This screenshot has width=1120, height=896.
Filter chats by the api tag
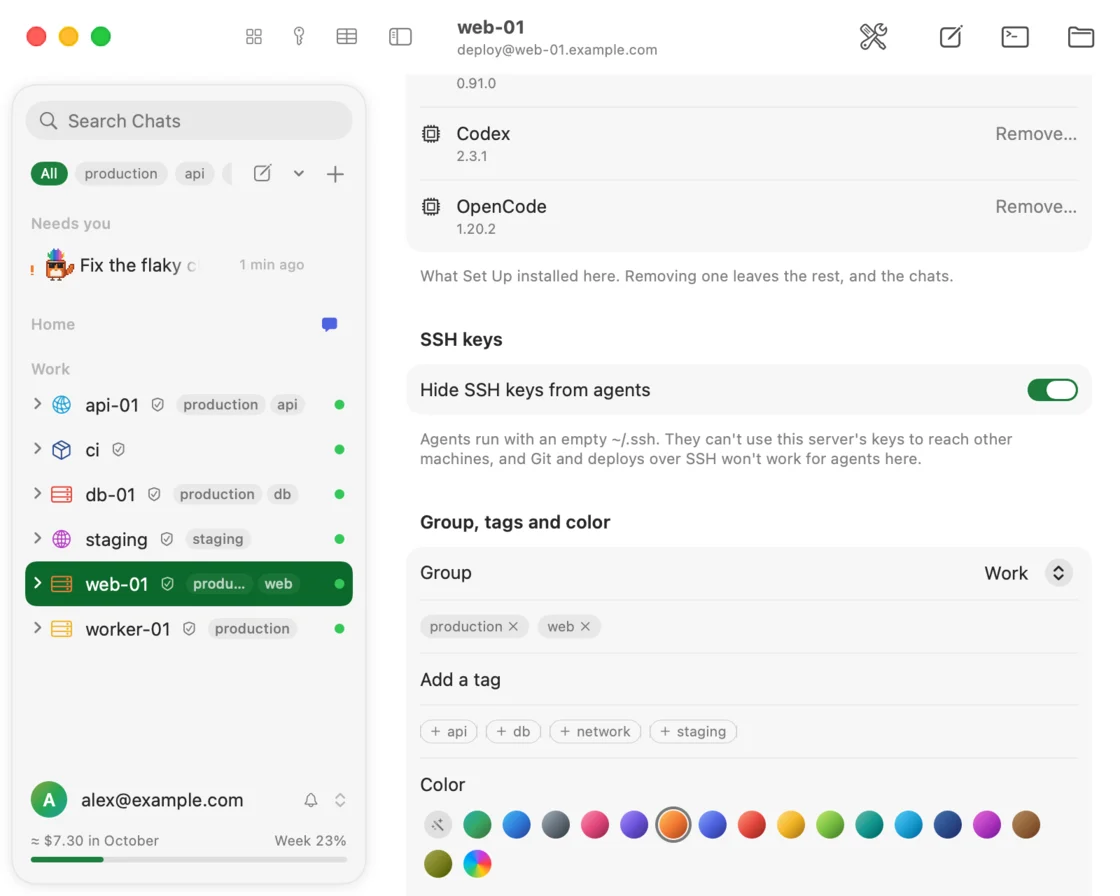pos(194,174)
